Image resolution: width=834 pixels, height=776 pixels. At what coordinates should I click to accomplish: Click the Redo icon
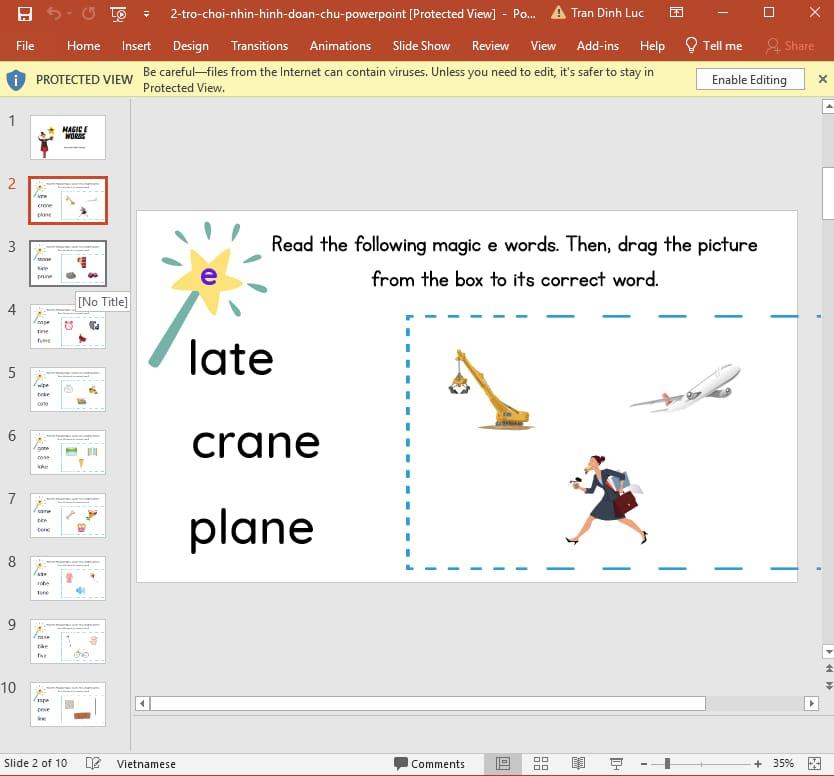(88, 12)
